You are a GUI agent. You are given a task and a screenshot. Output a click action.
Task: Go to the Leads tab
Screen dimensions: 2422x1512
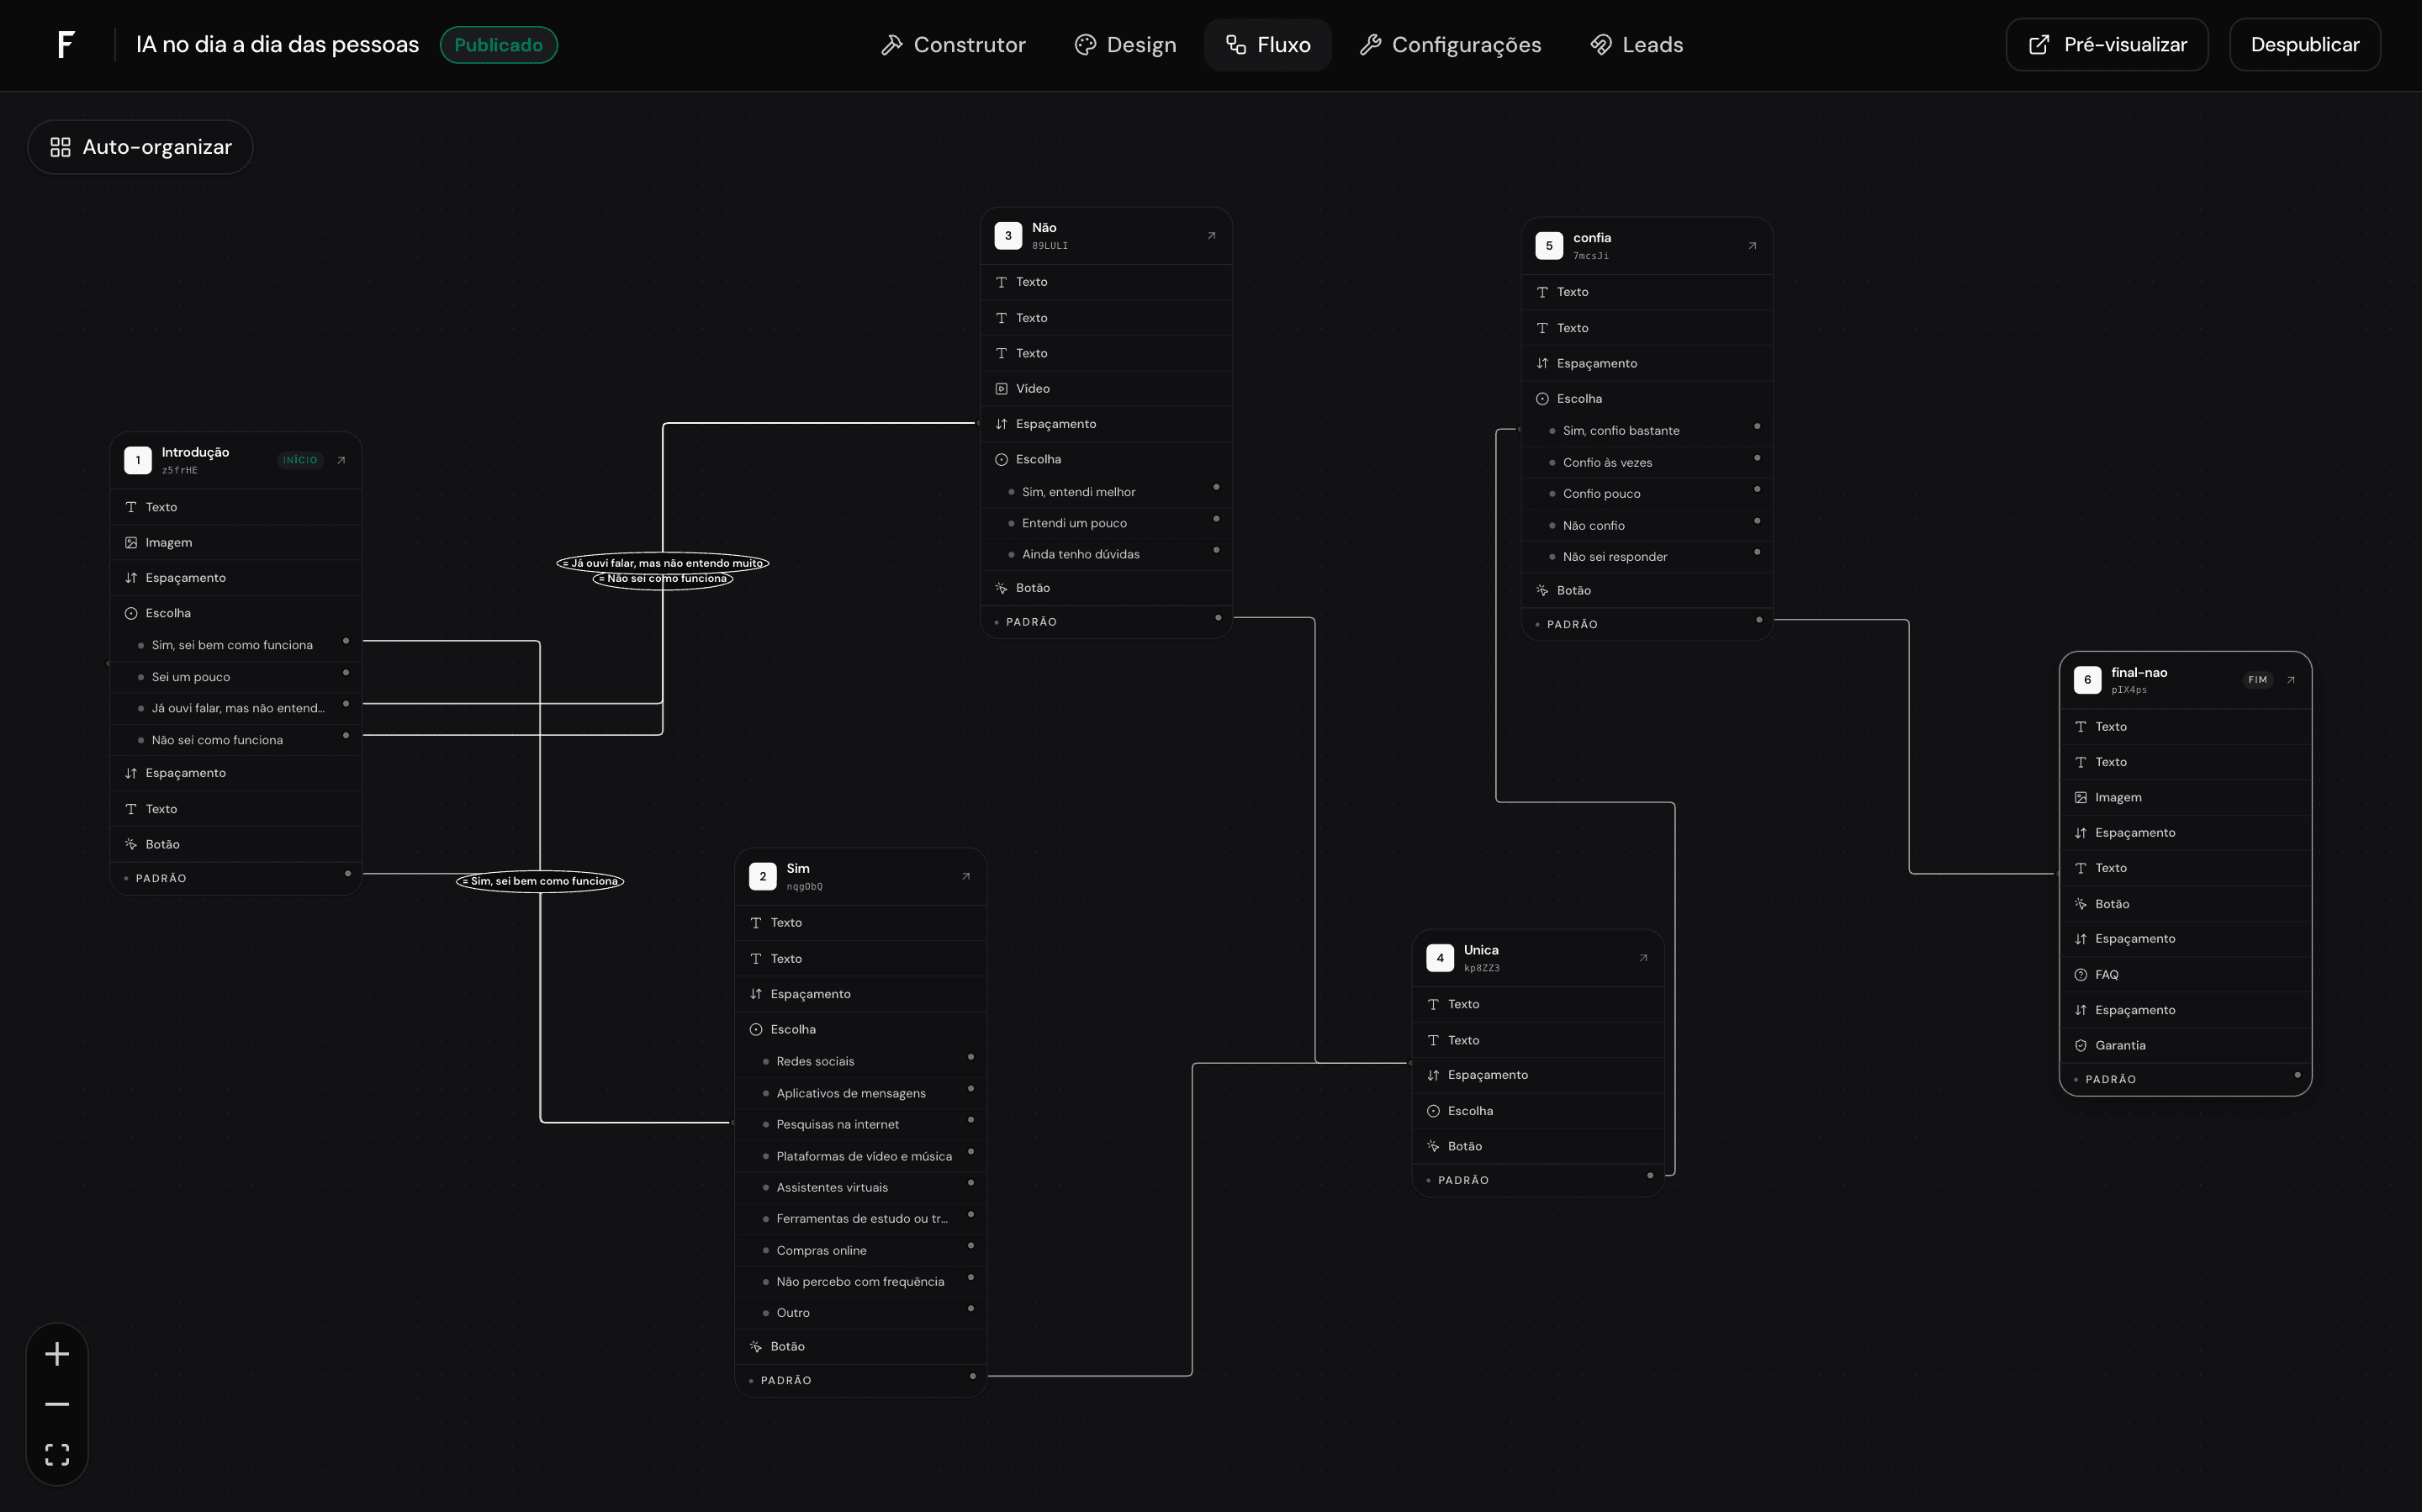click(x=1636, y=45)
